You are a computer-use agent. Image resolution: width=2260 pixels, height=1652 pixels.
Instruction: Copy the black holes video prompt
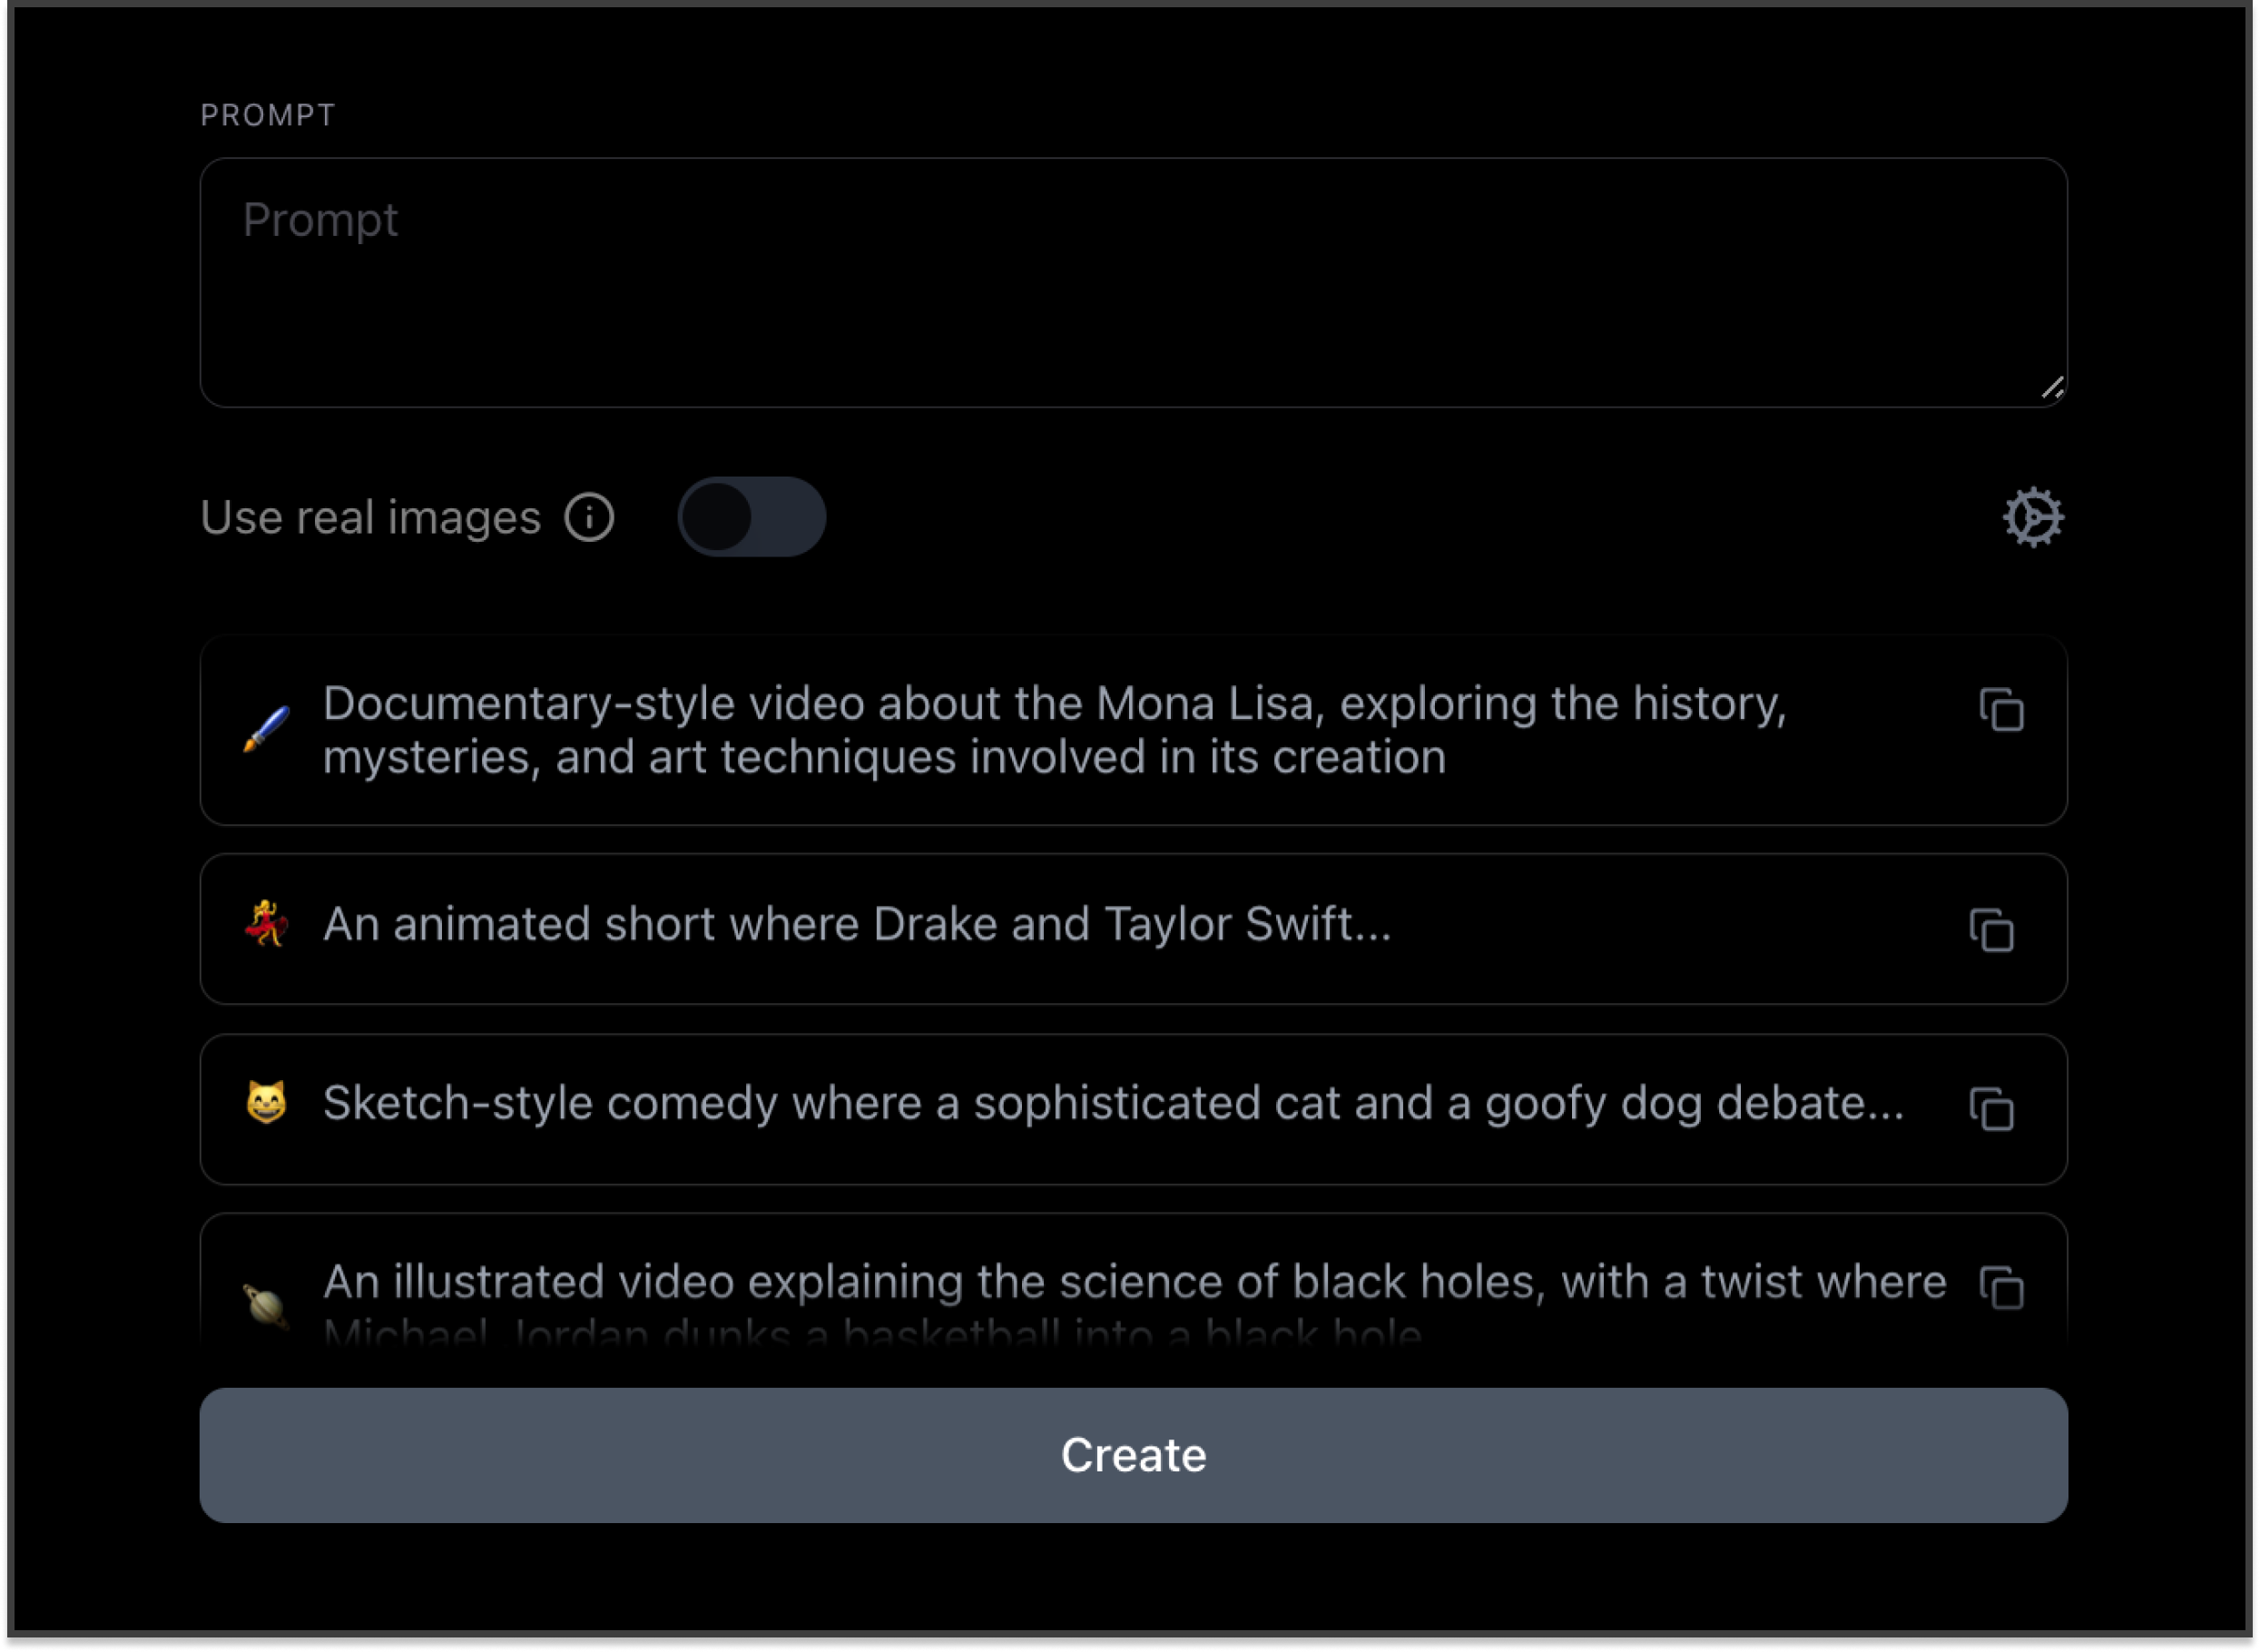2001,1287
